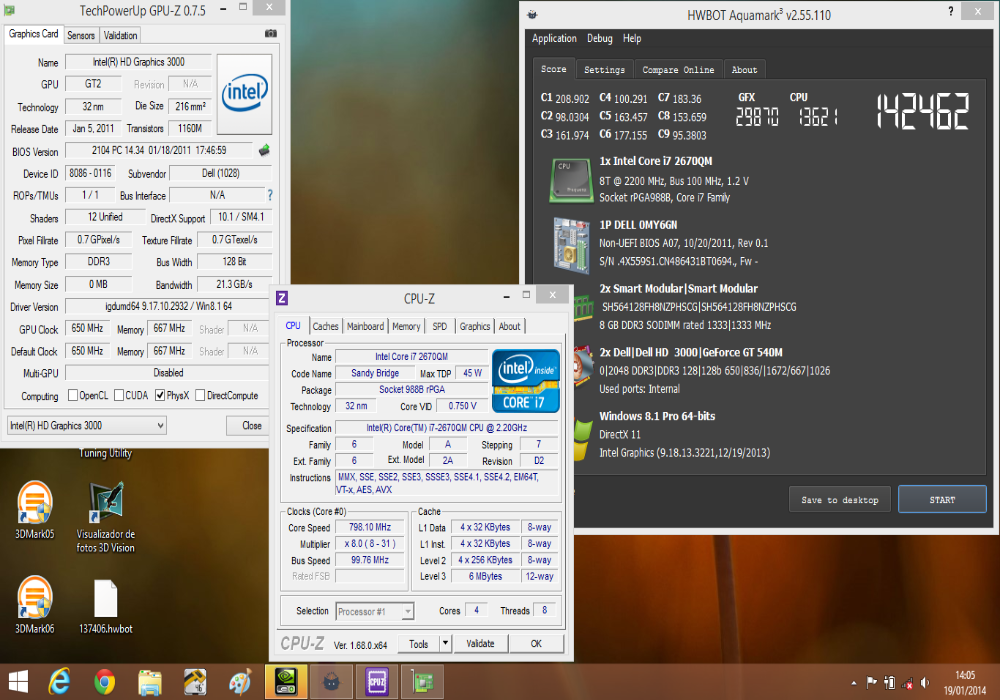This screenshot has height=700, width=1000.
Task: Click Save to desktop in Aquamark
Action: point(840,500)
